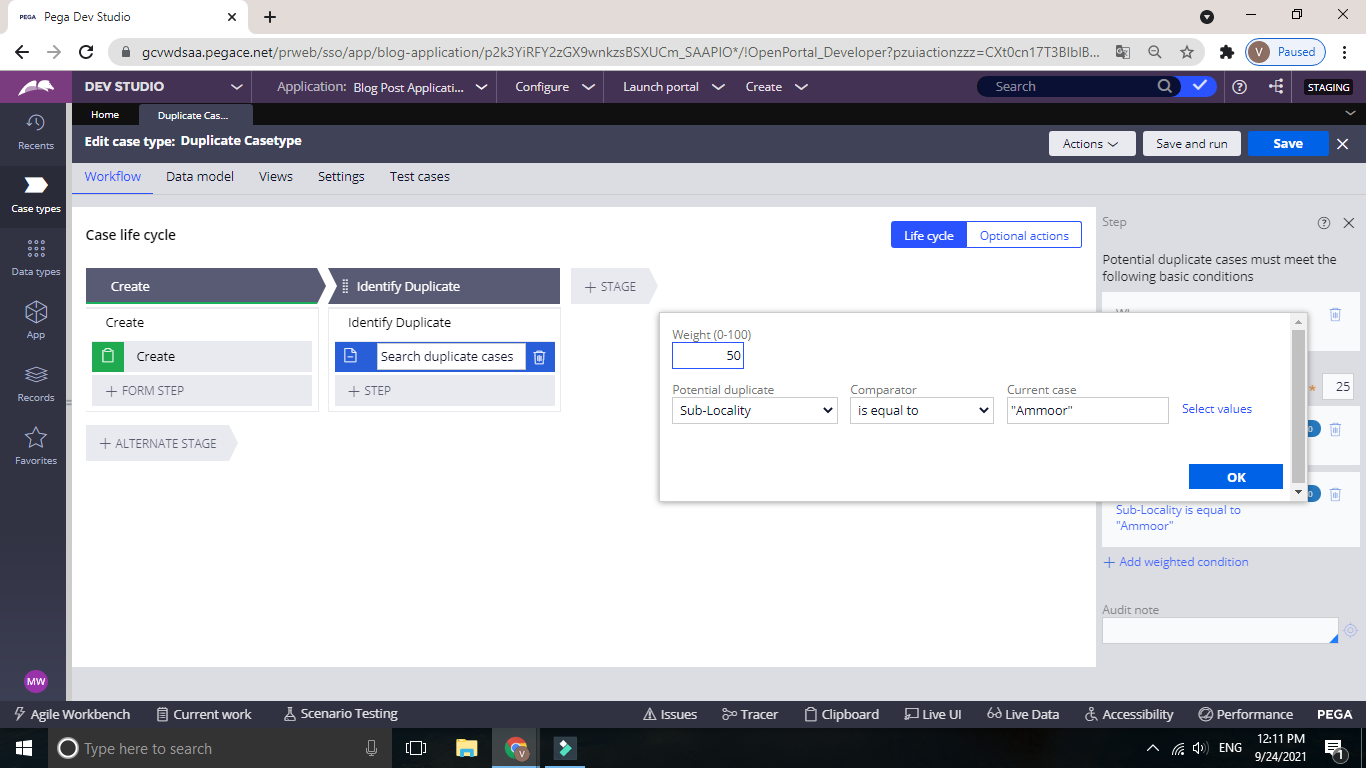Click the popup's vertical scrollbar

1298,407
